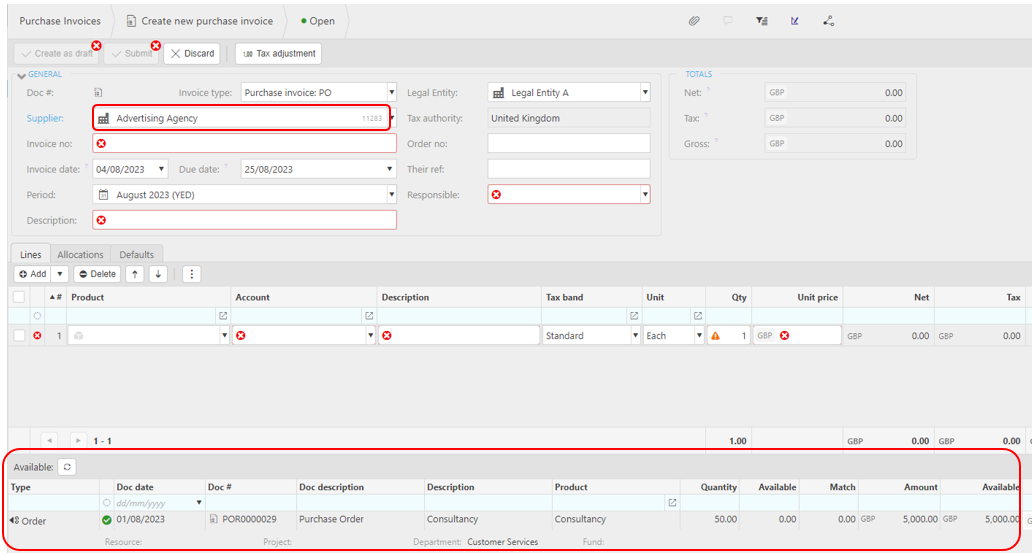Image resolution: width=1032 pixels, height=556 pixels.
Task: Switch to the Allocations tab
Action: click(x=80, y=255)
